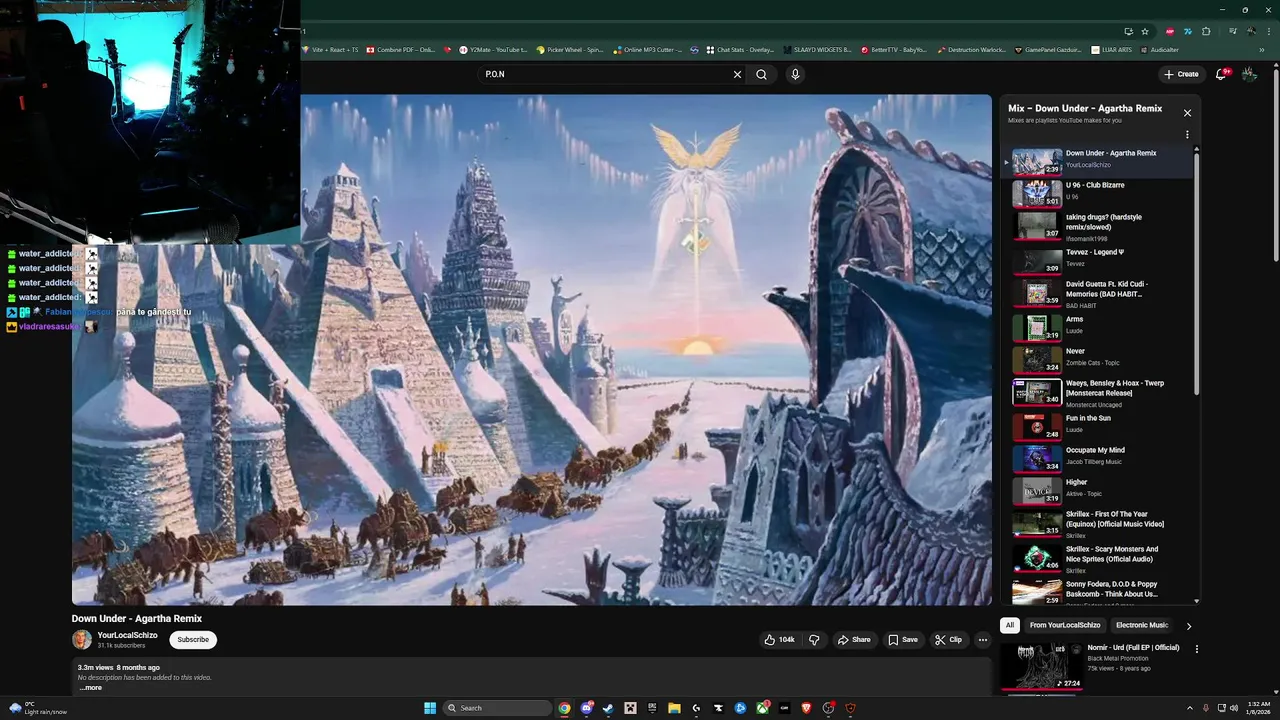Play Waeys, Bensley & Hoax - Twerp

pyautogui.click(x=1098, y=391)
